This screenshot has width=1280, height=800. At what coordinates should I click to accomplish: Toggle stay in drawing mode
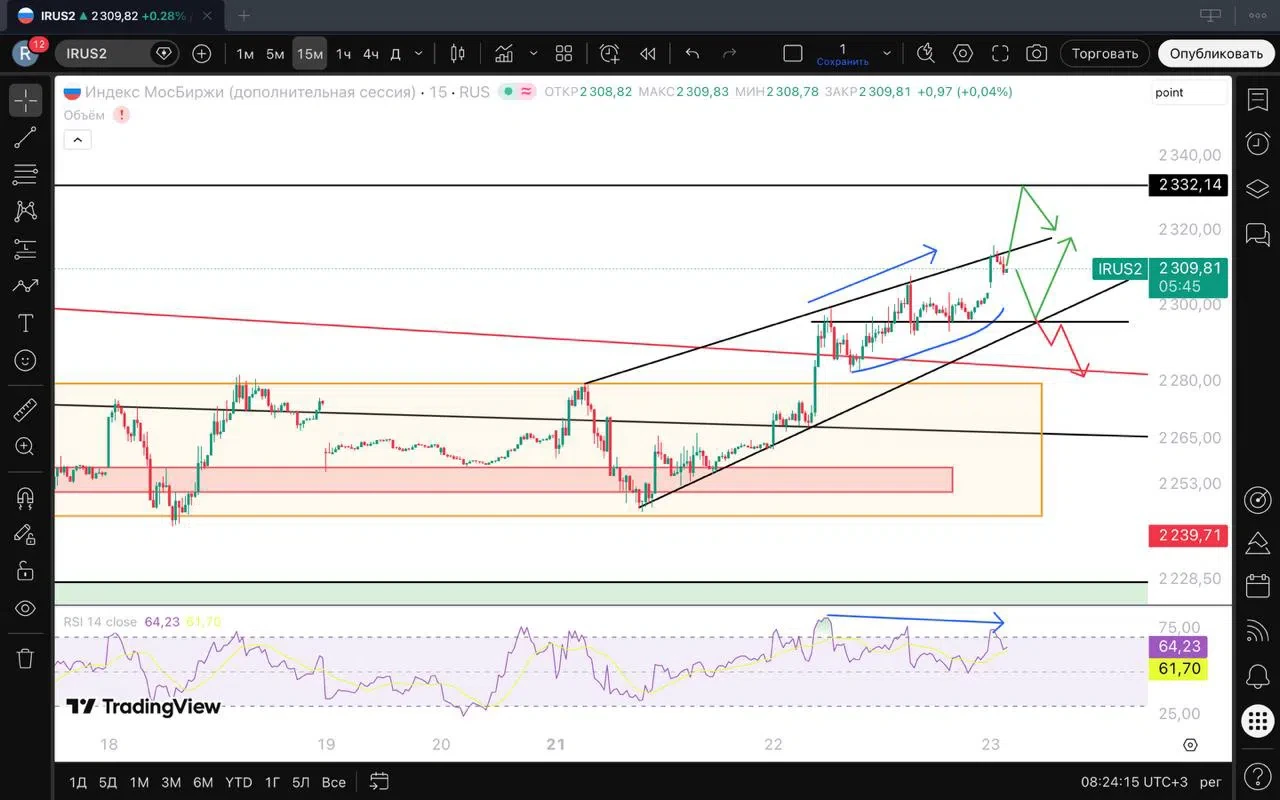25,534
